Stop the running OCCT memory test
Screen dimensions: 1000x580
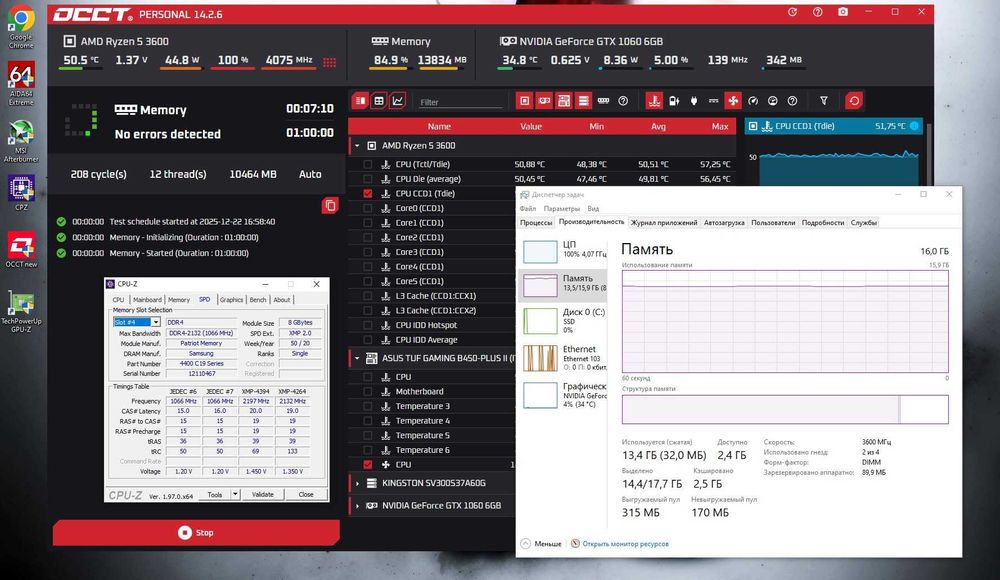pos(196,532)
